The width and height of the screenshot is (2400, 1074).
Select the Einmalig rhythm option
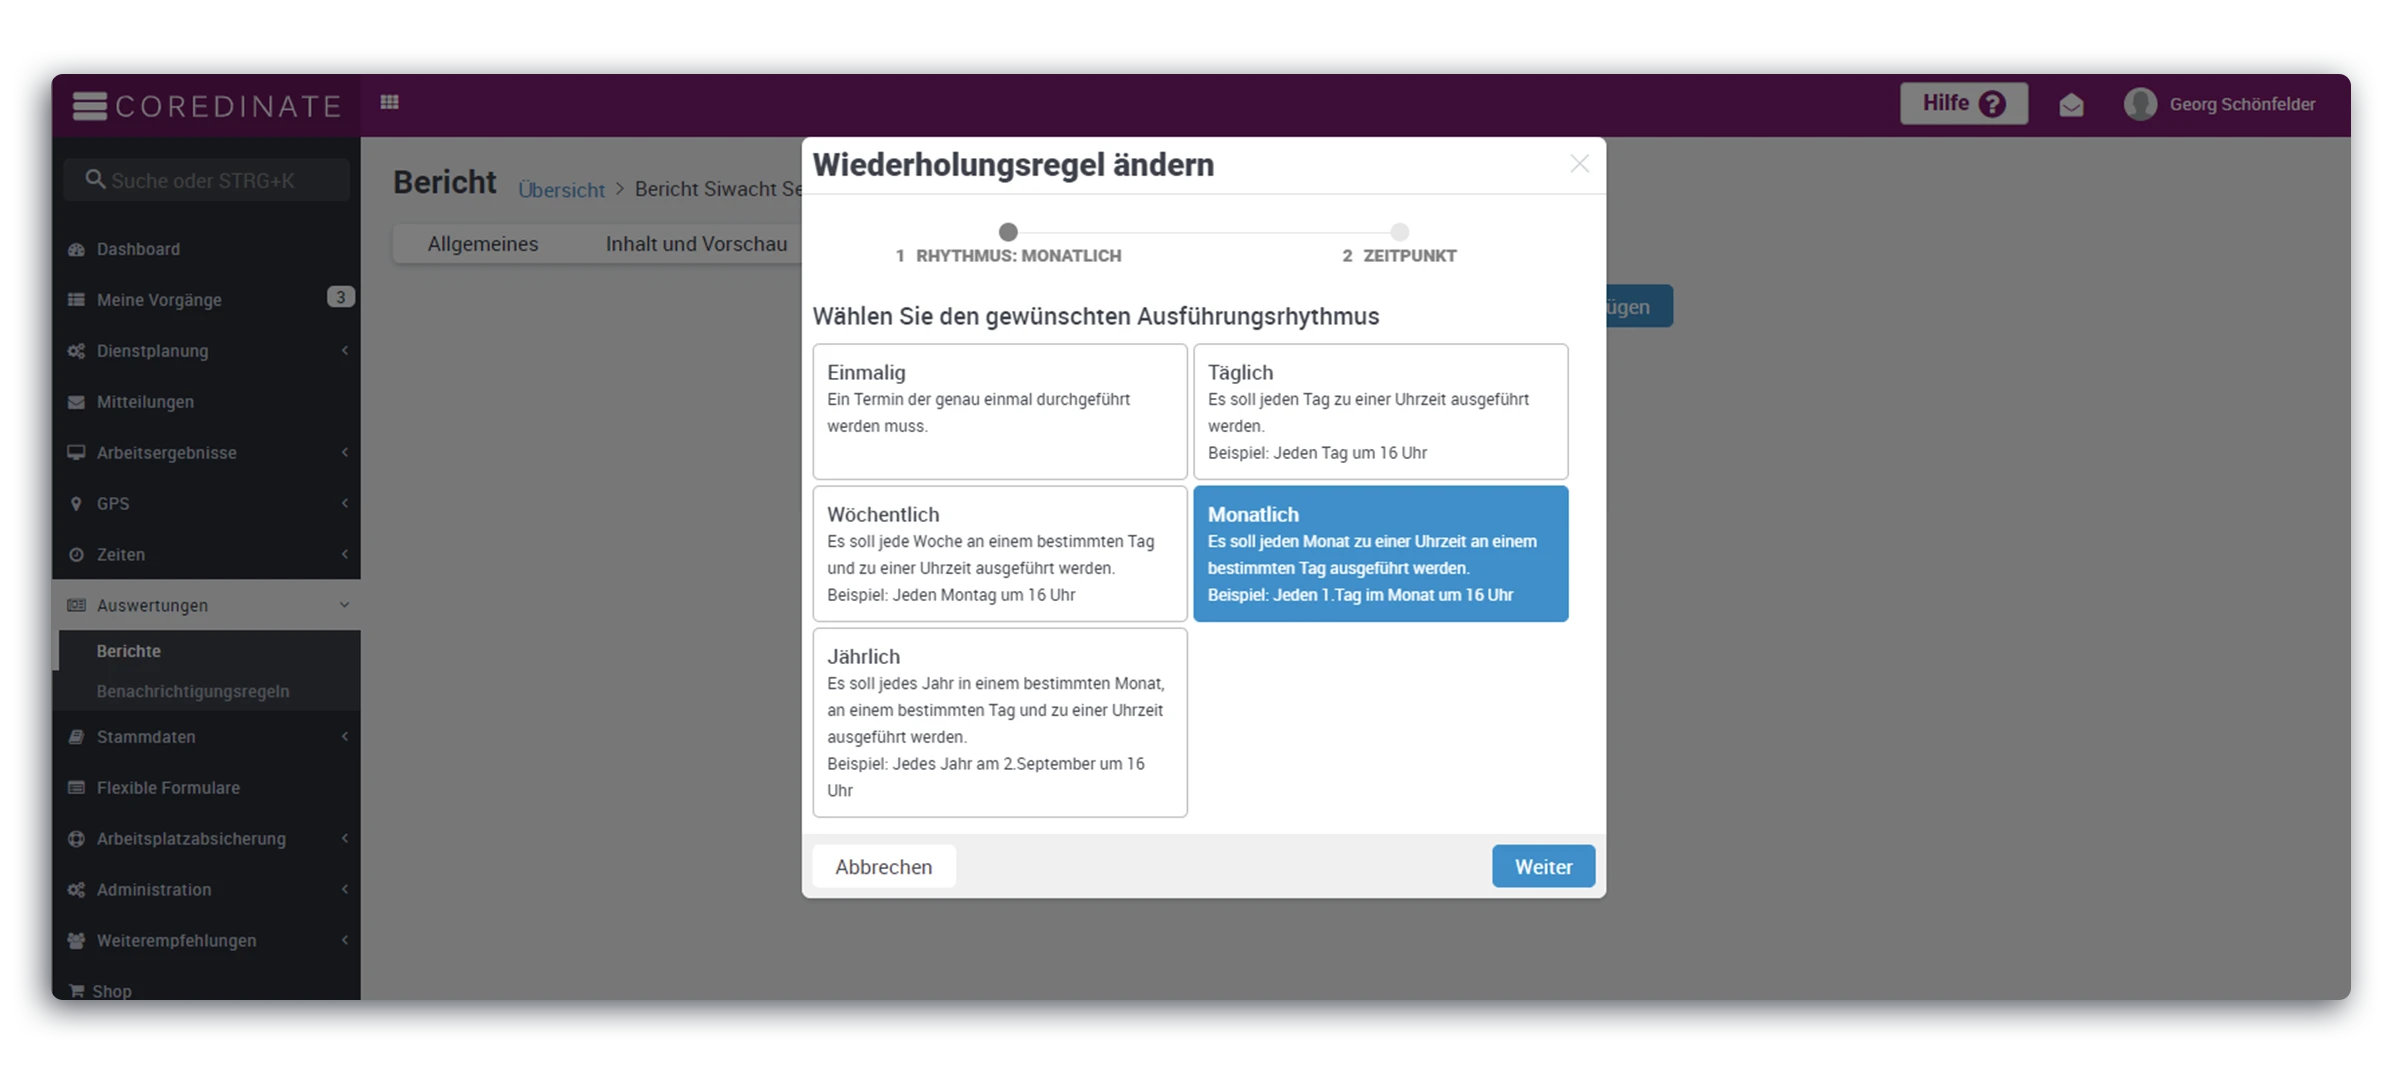[x=1000, y=412]
